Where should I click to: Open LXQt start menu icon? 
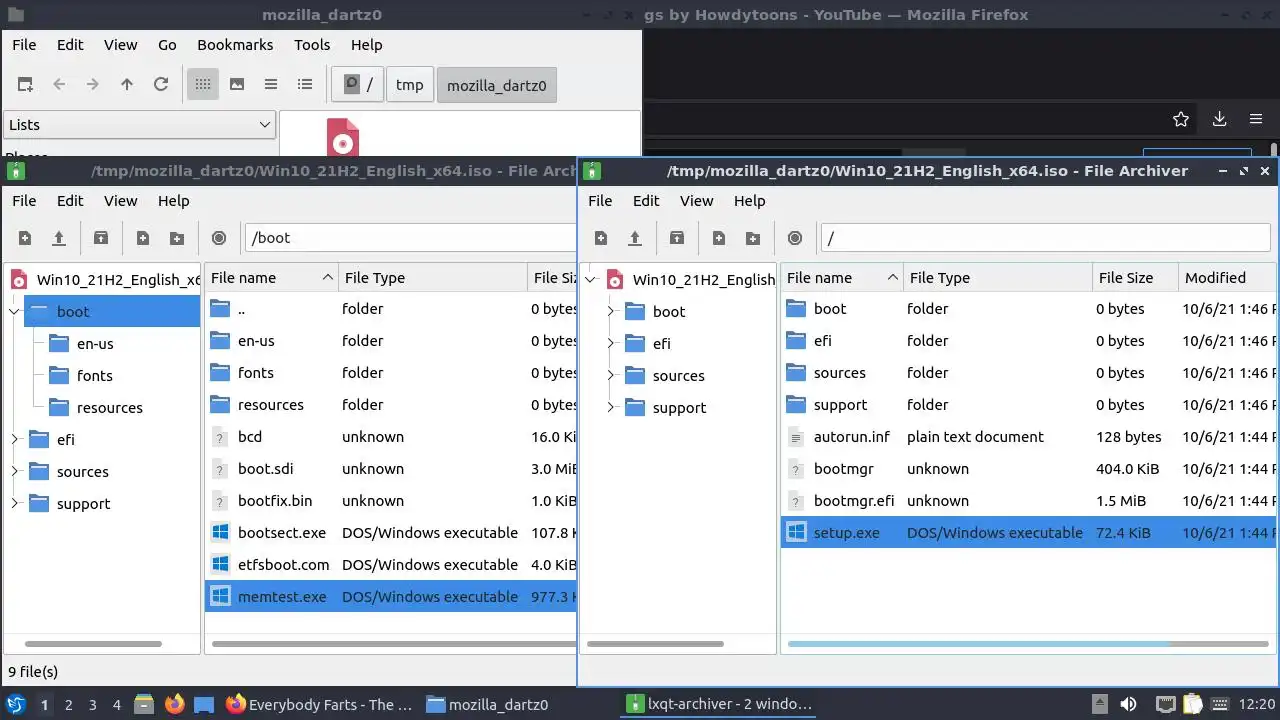tap(16, 704)
